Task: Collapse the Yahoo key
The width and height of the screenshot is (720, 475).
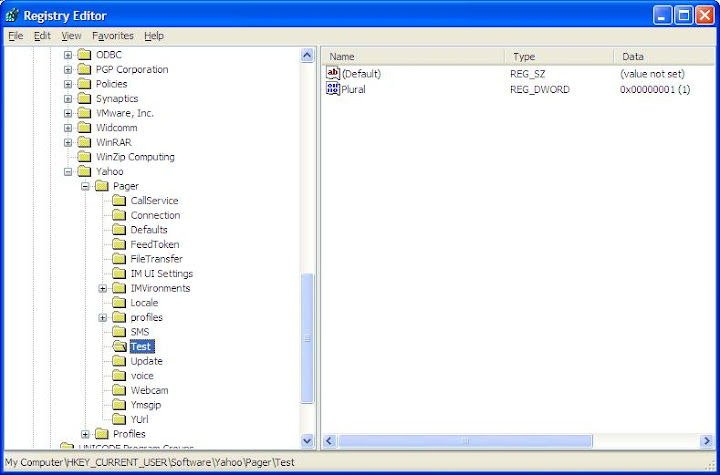Action: tap(68, 172)
